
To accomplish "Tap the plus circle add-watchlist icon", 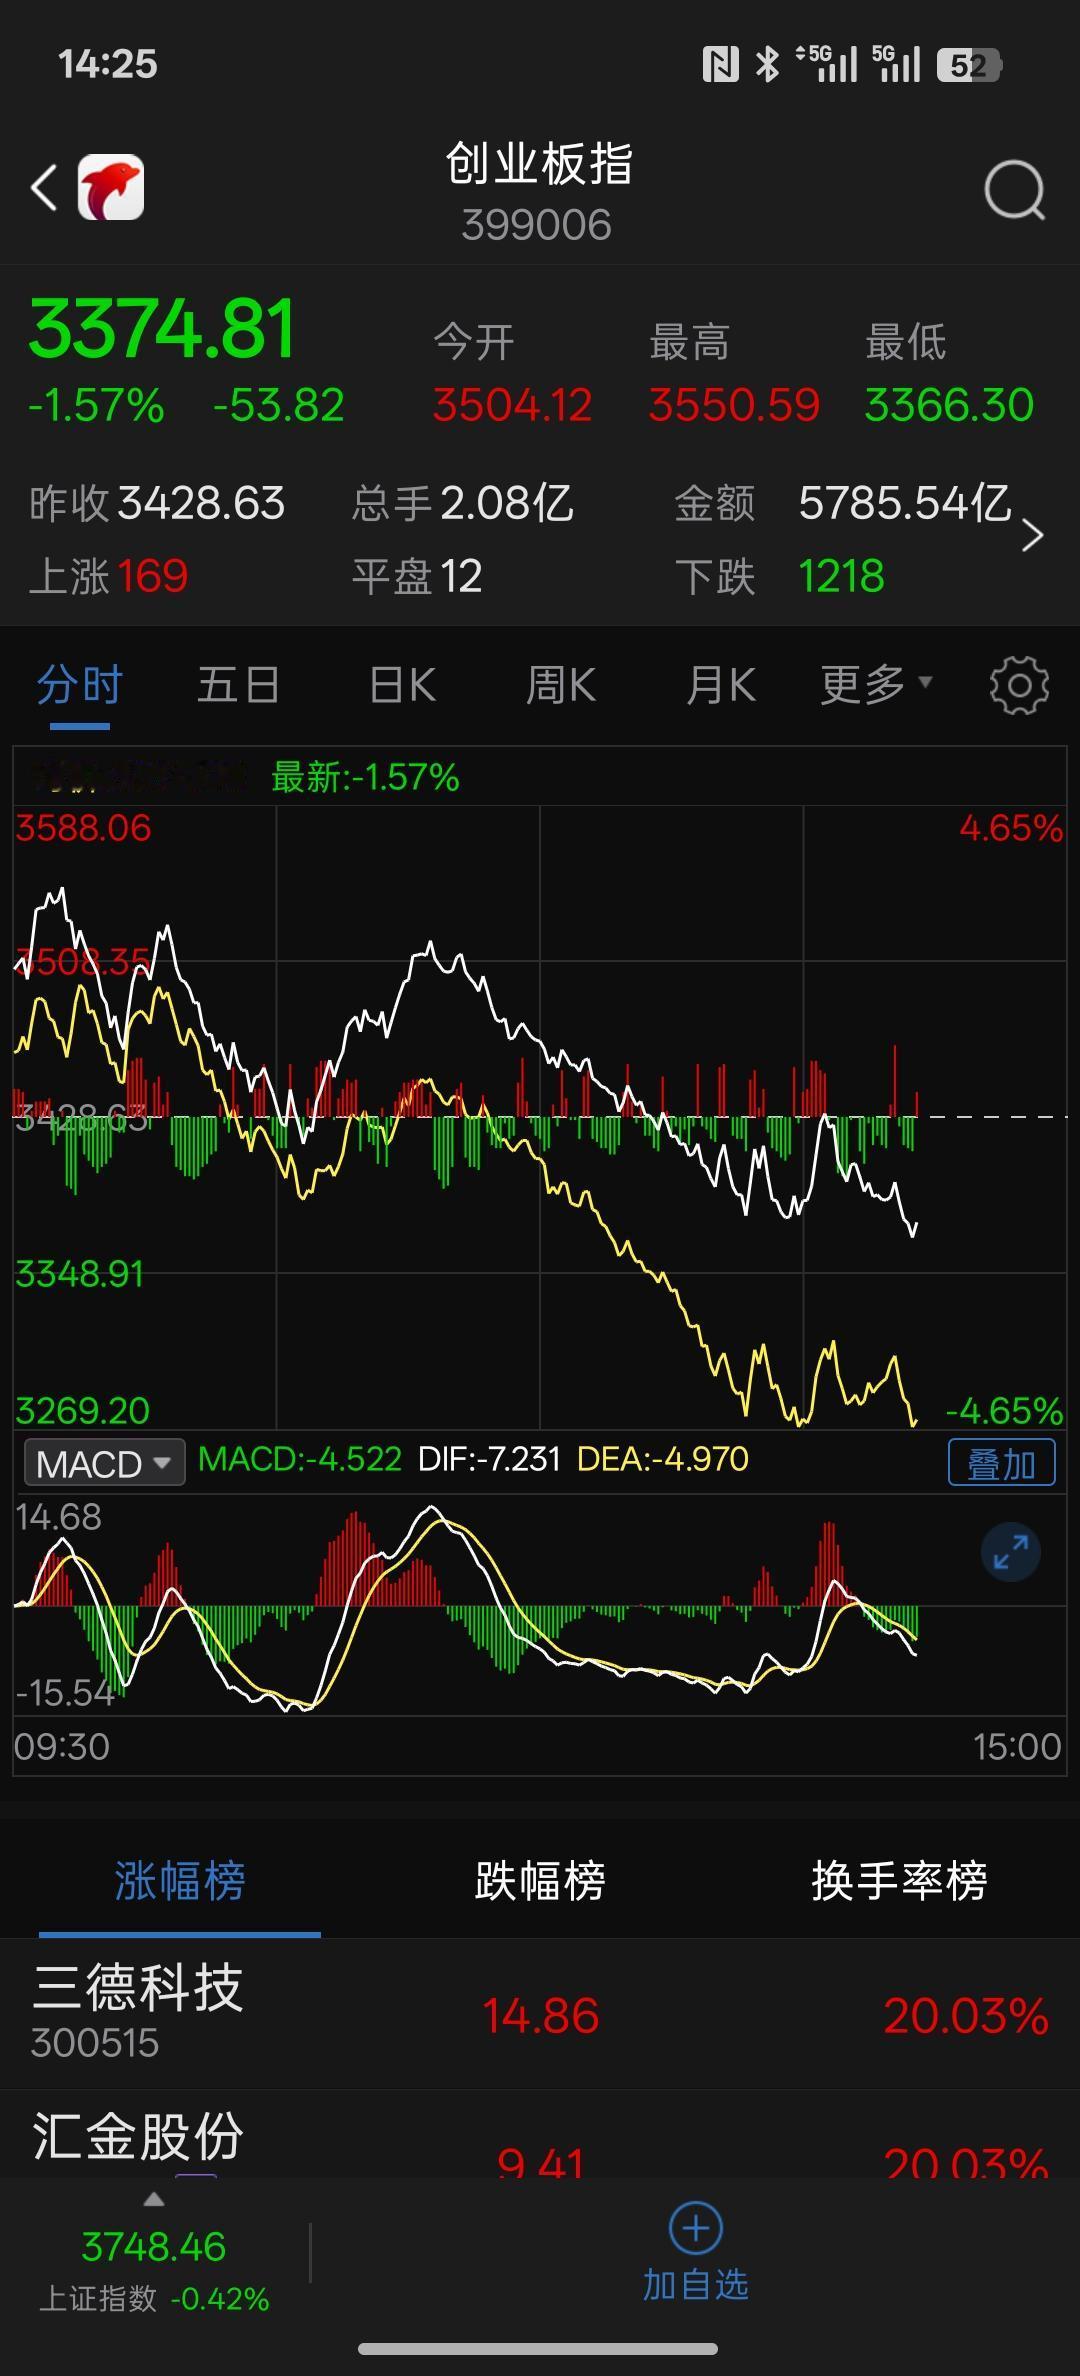I will point(695,2227).
